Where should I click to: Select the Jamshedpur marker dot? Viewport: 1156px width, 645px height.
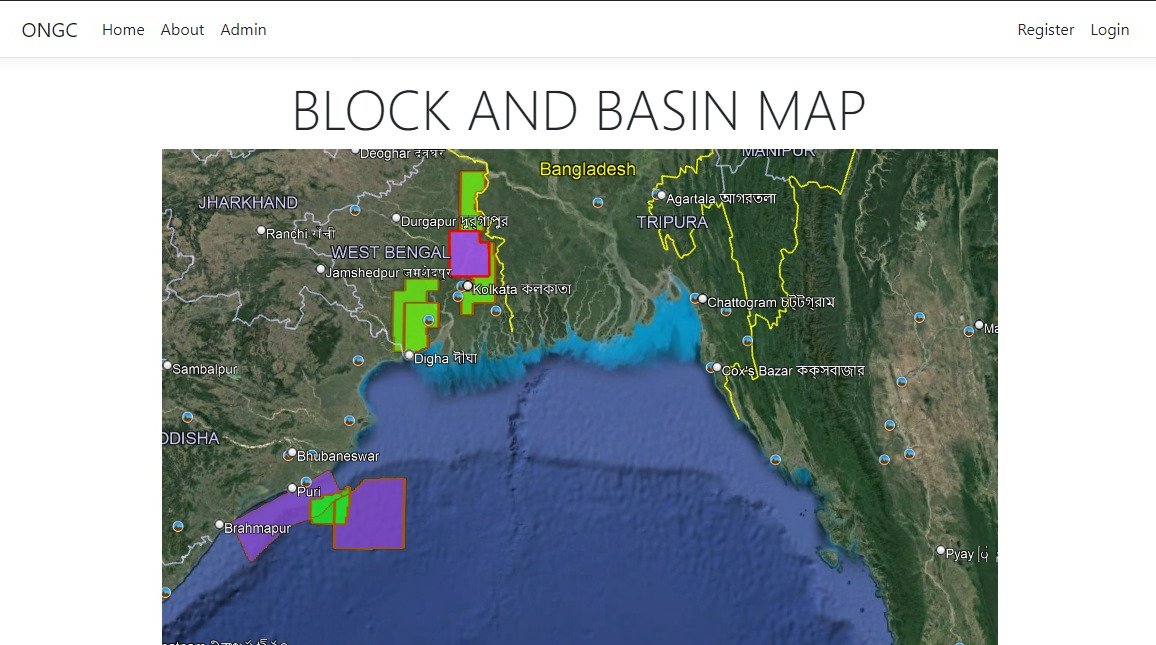pos(321,270)
